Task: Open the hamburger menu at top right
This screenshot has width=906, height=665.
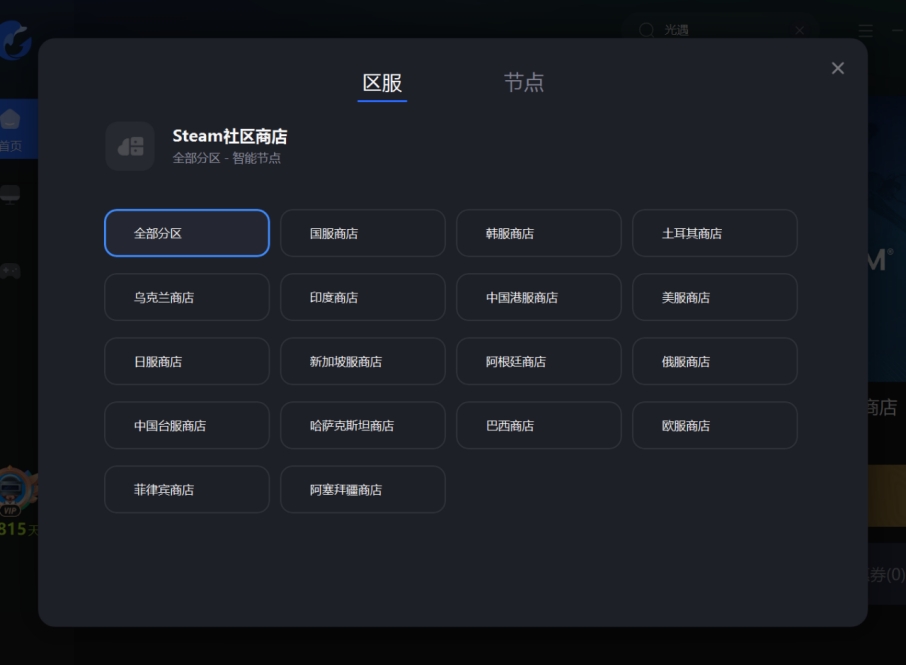Action: point(864,31)
